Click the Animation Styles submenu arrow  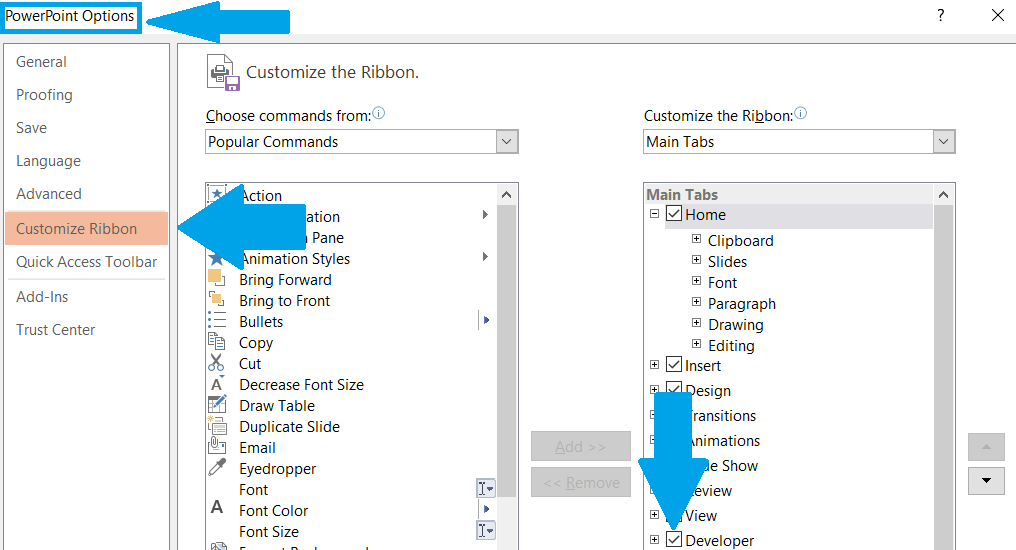coord(485,257)
